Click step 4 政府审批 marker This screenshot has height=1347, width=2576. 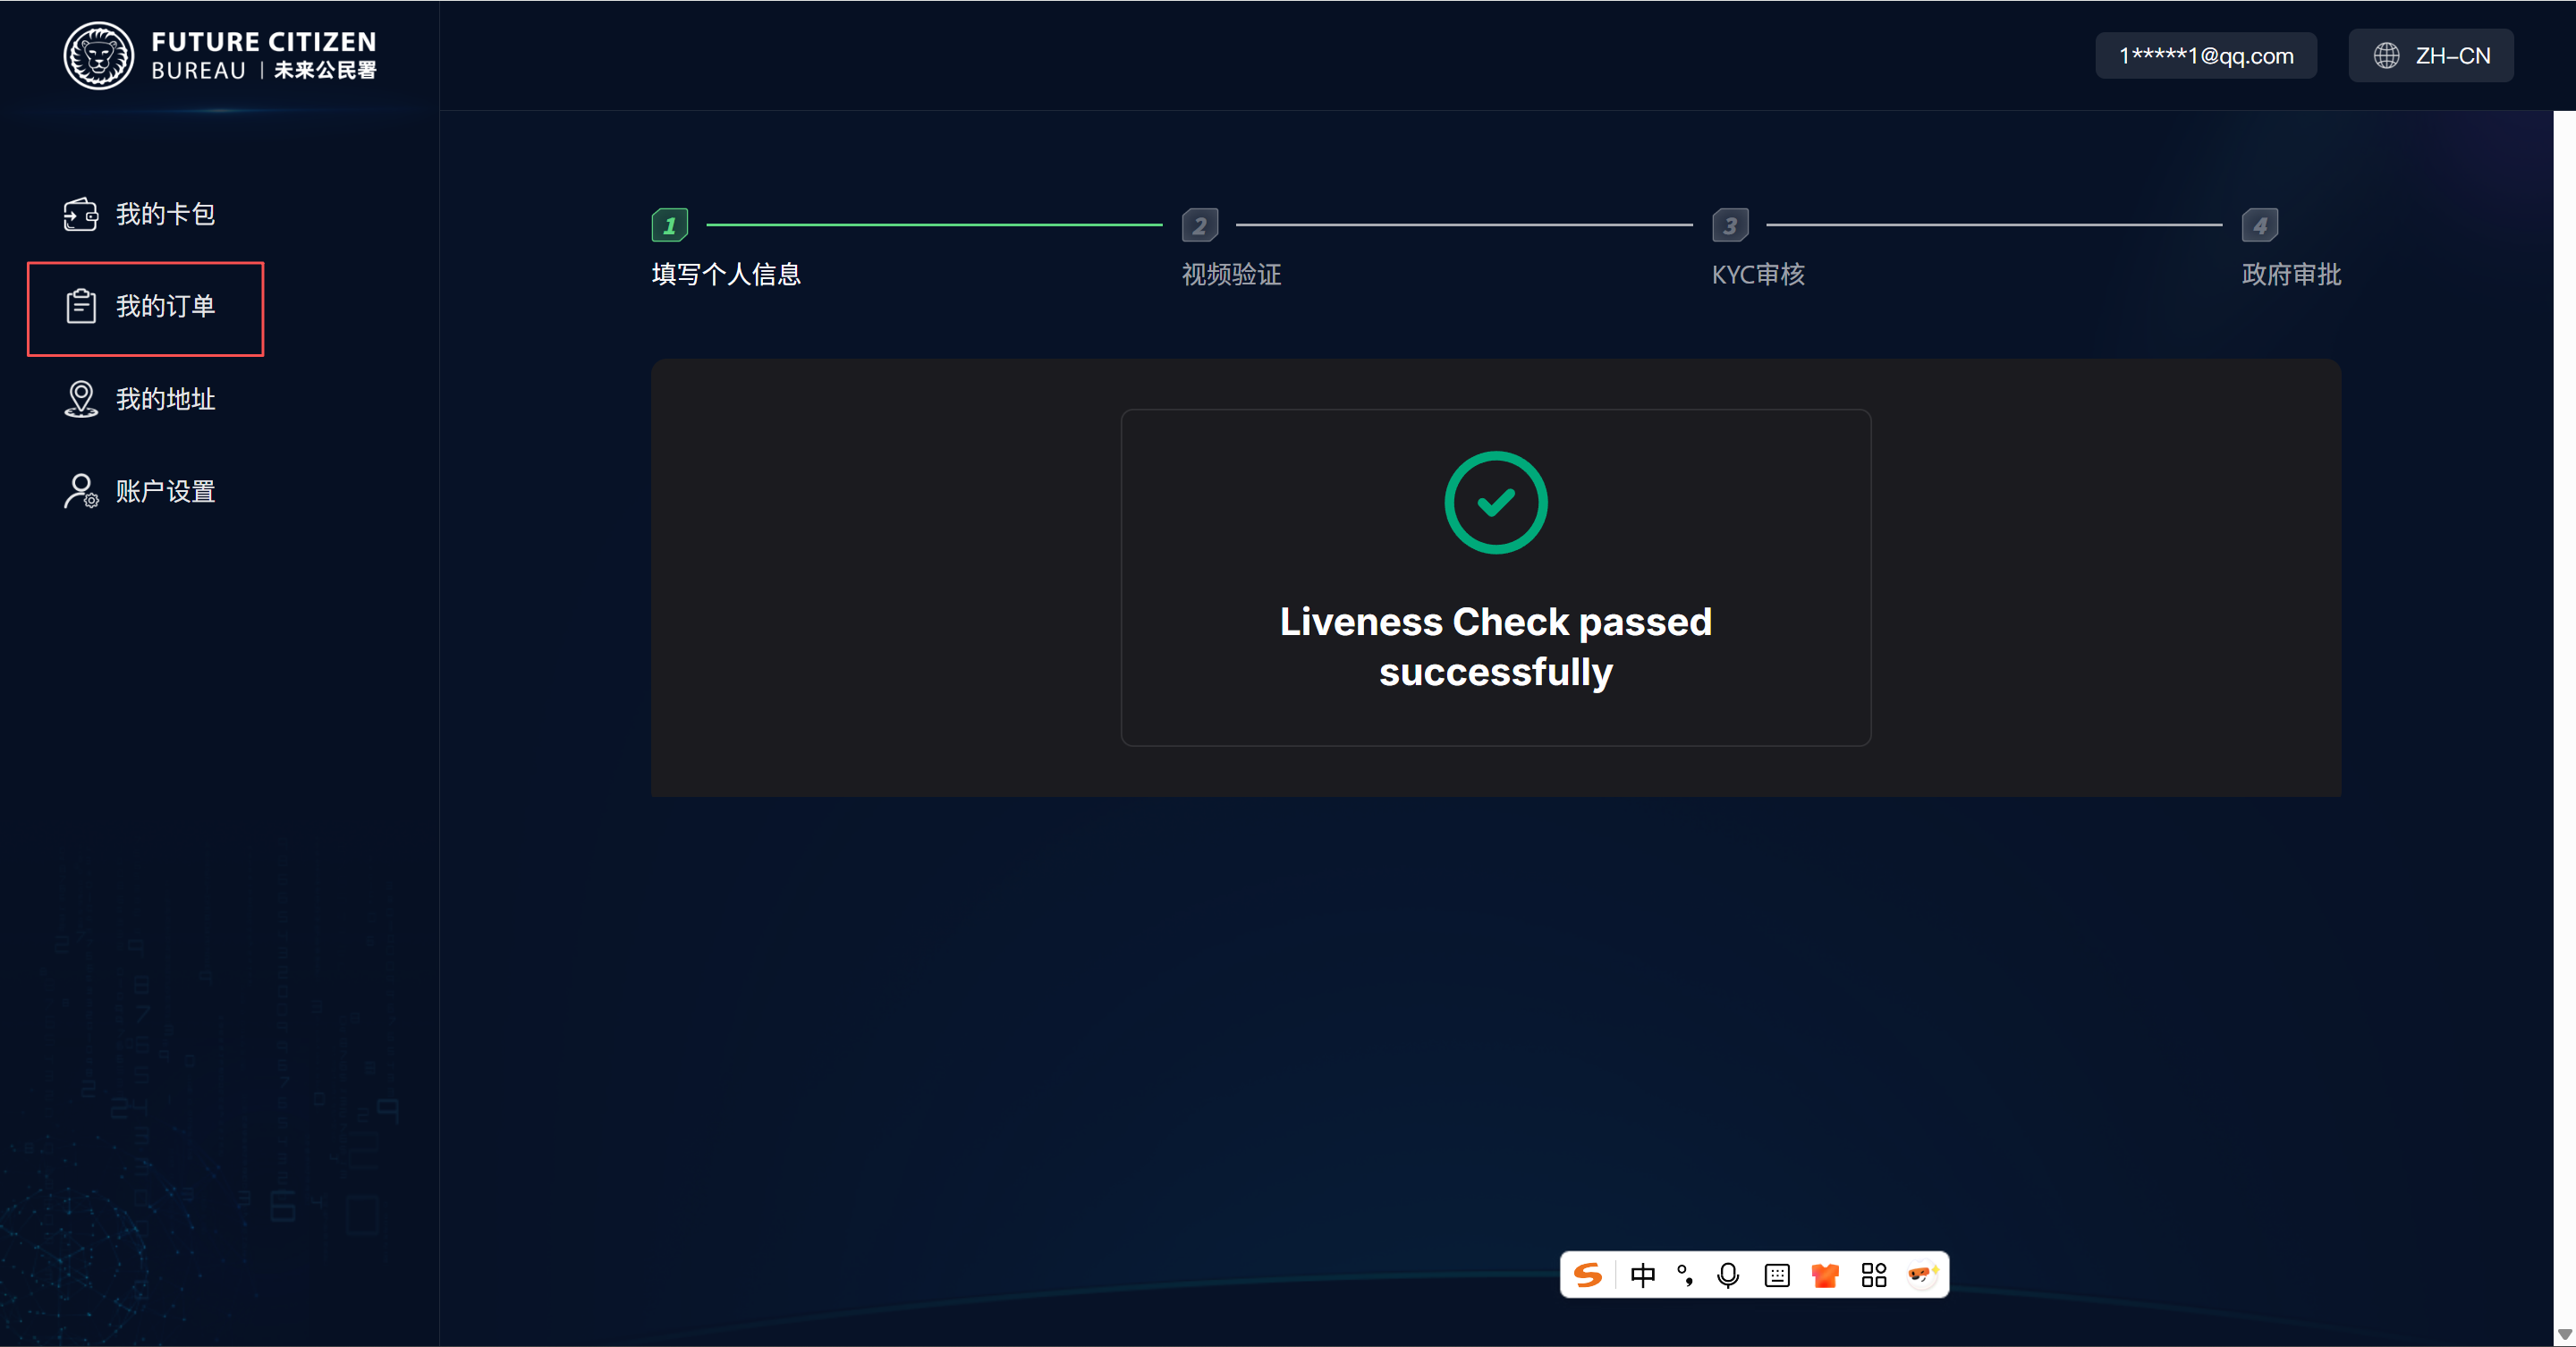point(2259,225)
